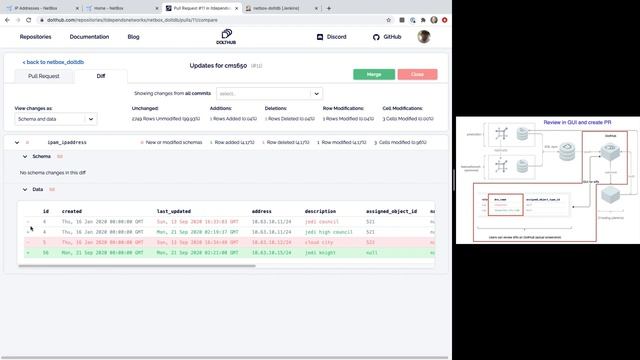Viewport: 640px width, 360px height.
Task: Click first extension icon beside bookmark star
Action: click(402, 20)
